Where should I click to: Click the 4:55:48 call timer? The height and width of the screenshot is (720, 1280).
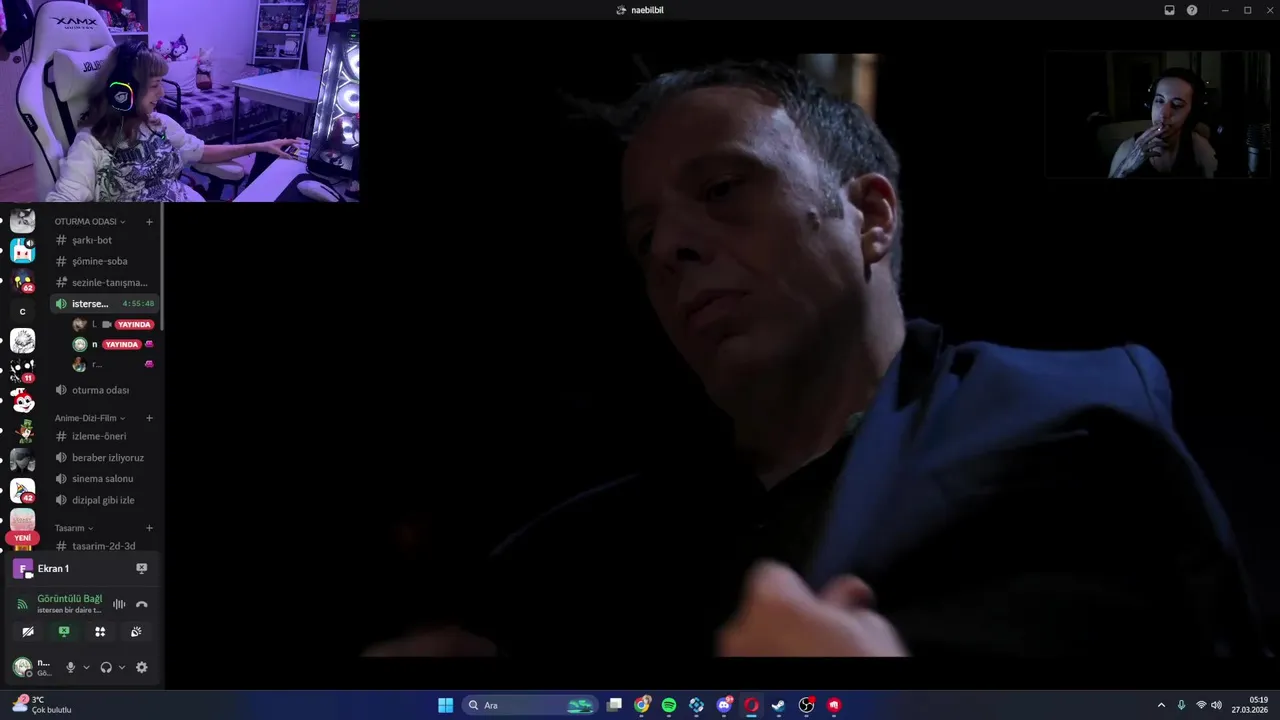click(138, 303)
